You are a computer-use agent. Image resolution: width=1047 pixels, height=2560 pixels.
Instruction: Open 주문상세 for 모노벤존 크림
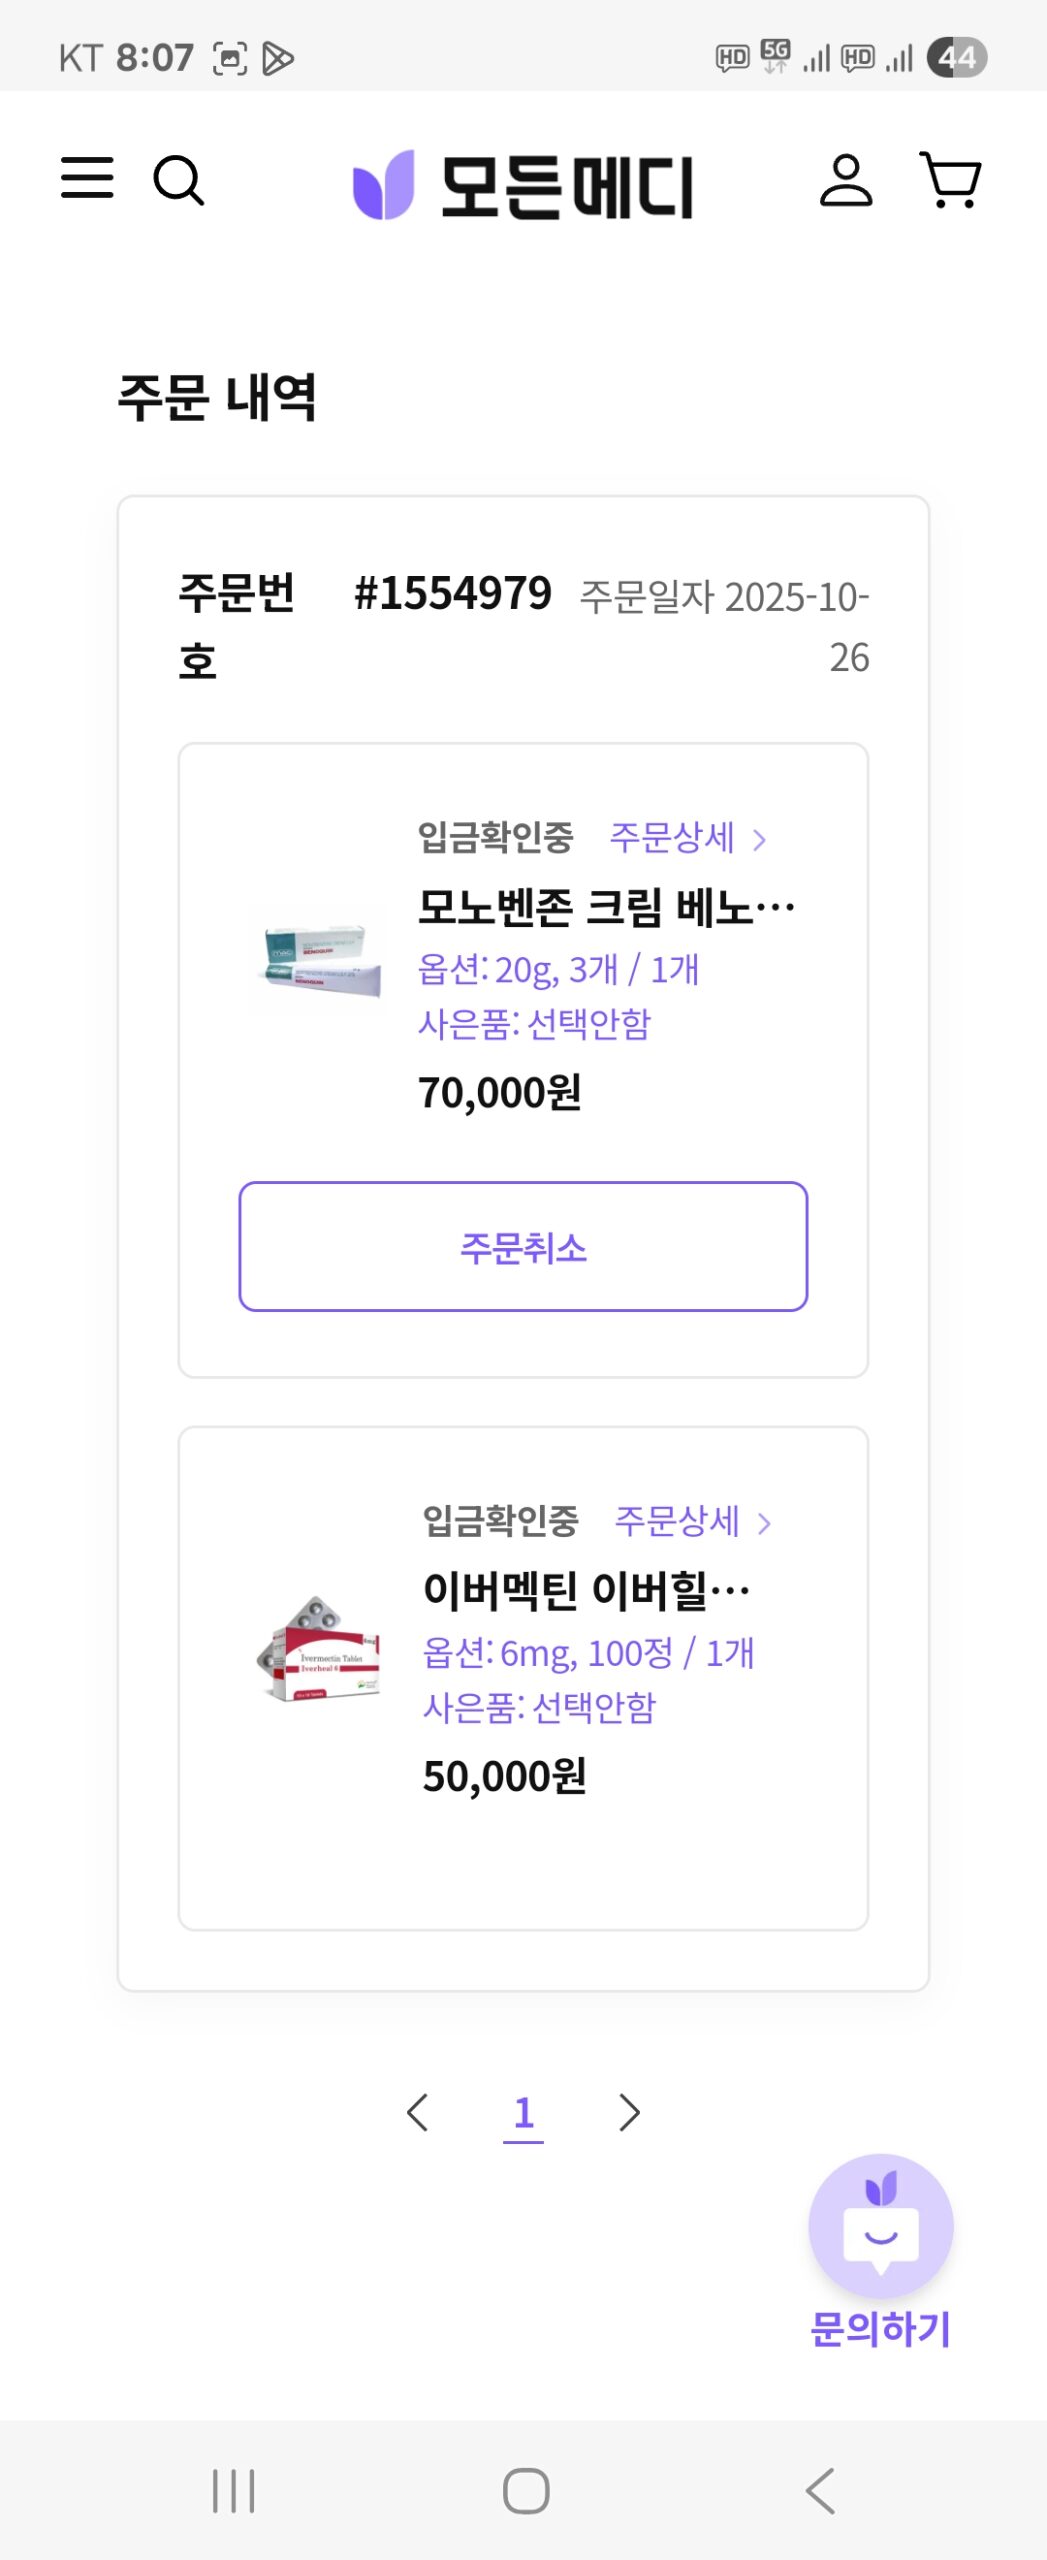pyautogui.click(x=687, y=837)
